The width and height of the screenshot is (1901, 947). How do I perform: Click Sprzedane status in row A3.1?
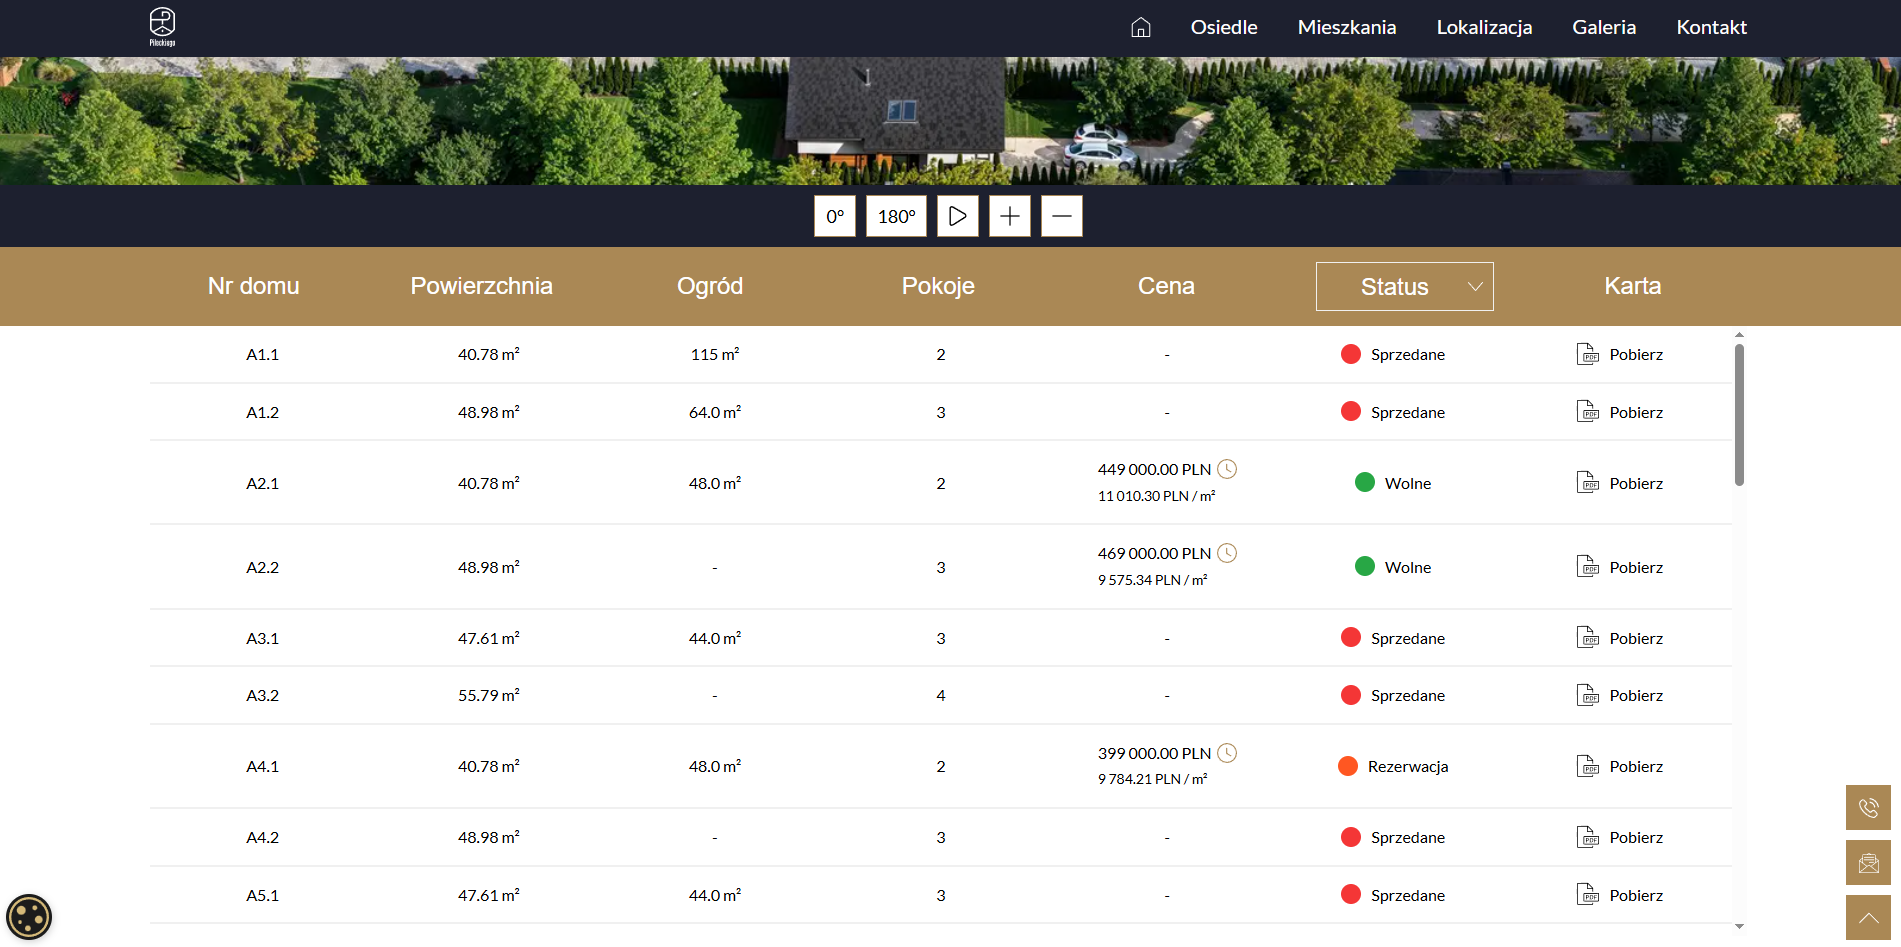pos(1408,639)
